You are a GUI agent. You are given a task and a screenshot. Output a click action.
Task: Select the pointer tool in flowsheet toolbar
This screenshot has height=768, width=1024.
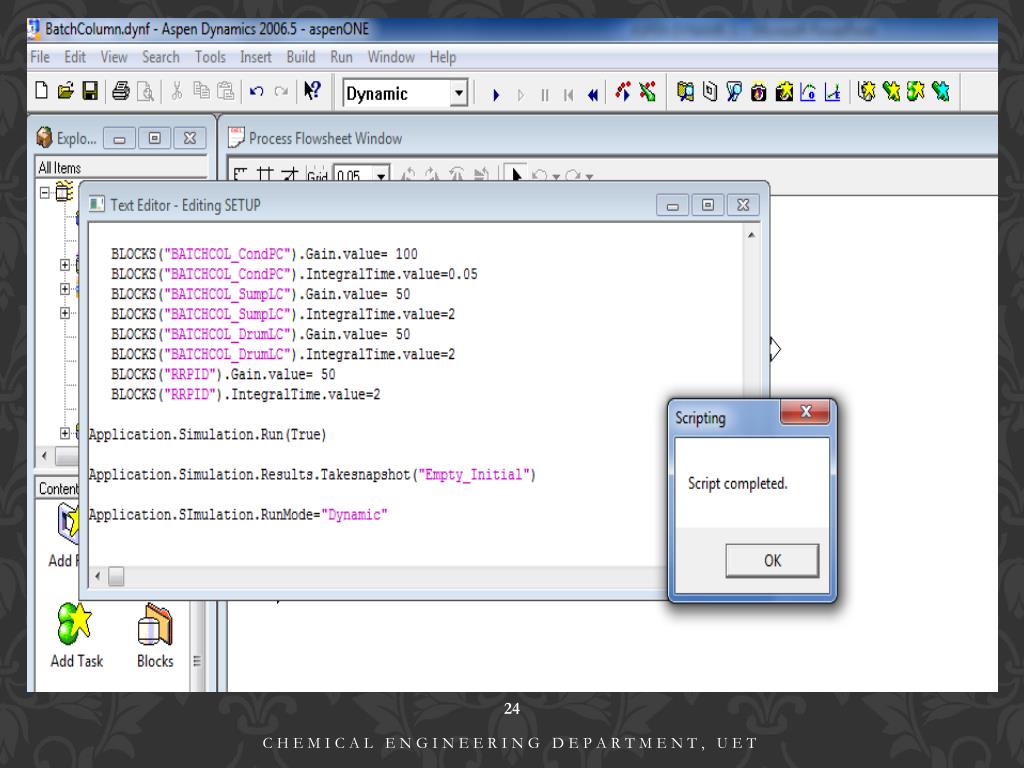[x=516, y=174]
